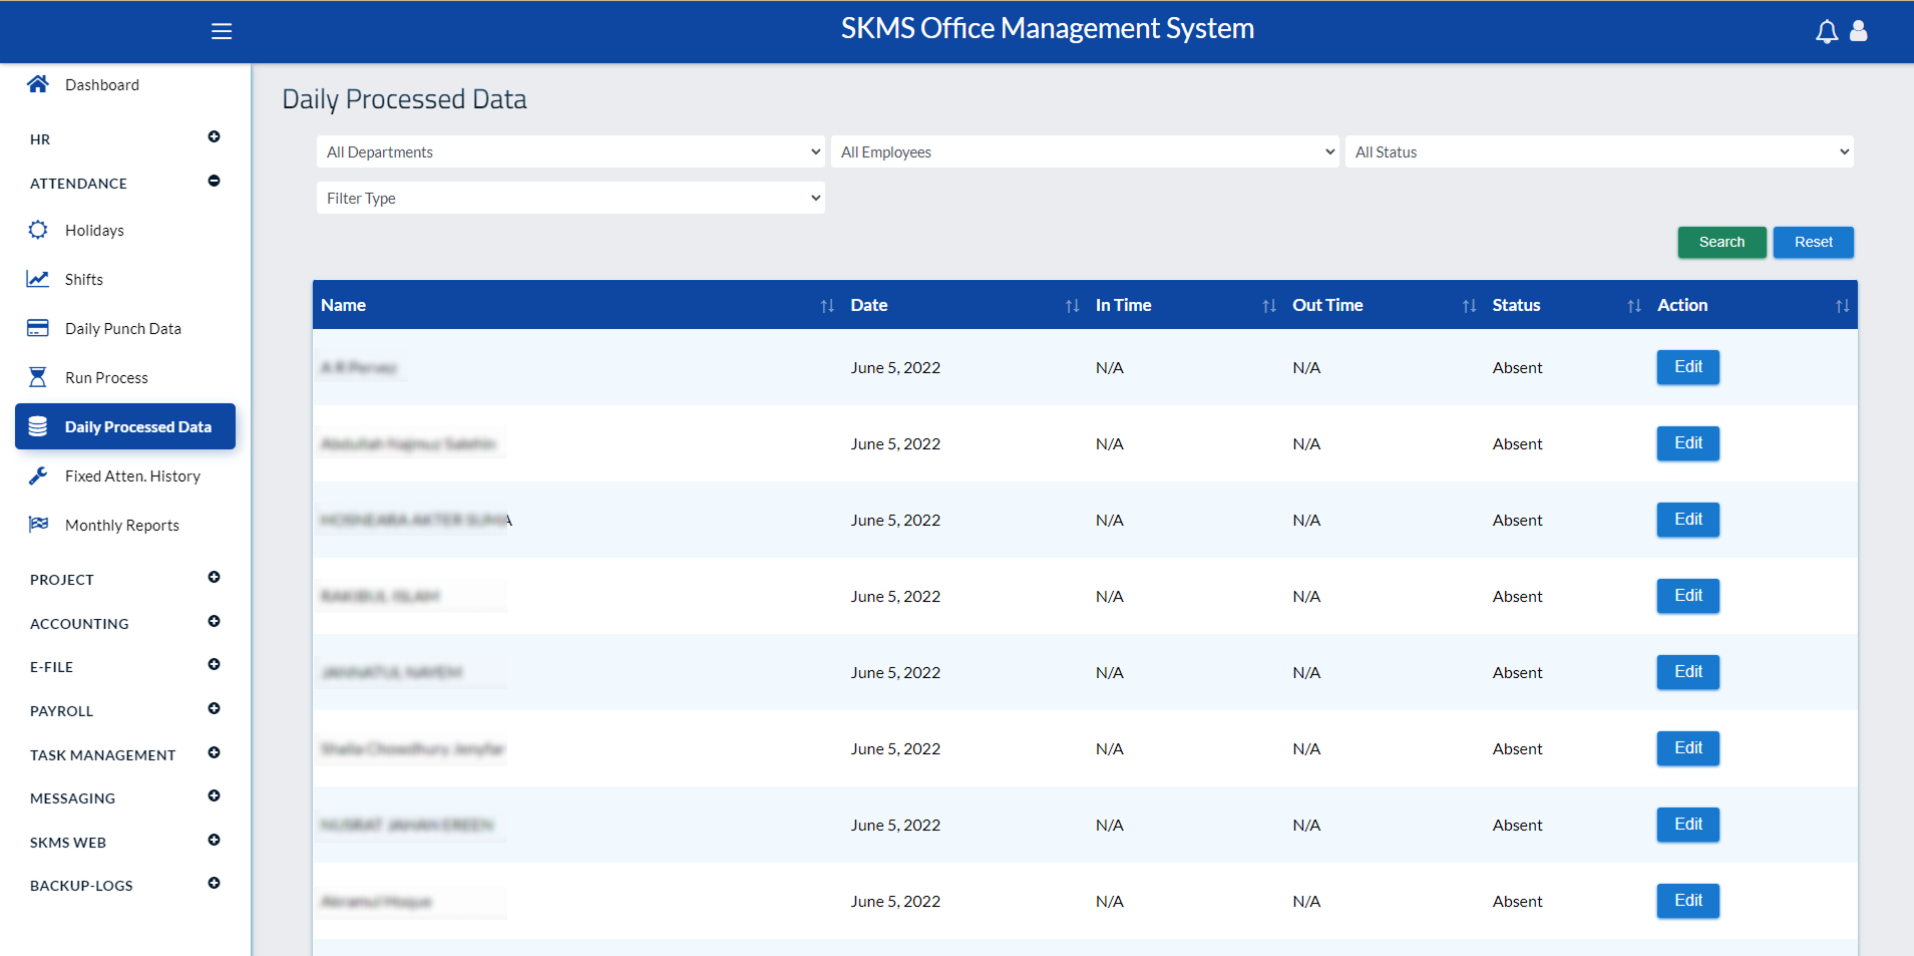Click the Shifts chart icon
Screen dimensions: 1914x956
38,279
